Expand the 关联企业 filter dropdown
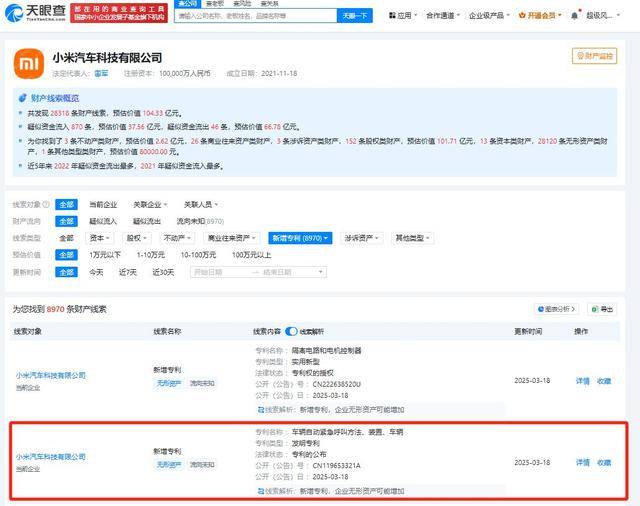 point(150,204)
